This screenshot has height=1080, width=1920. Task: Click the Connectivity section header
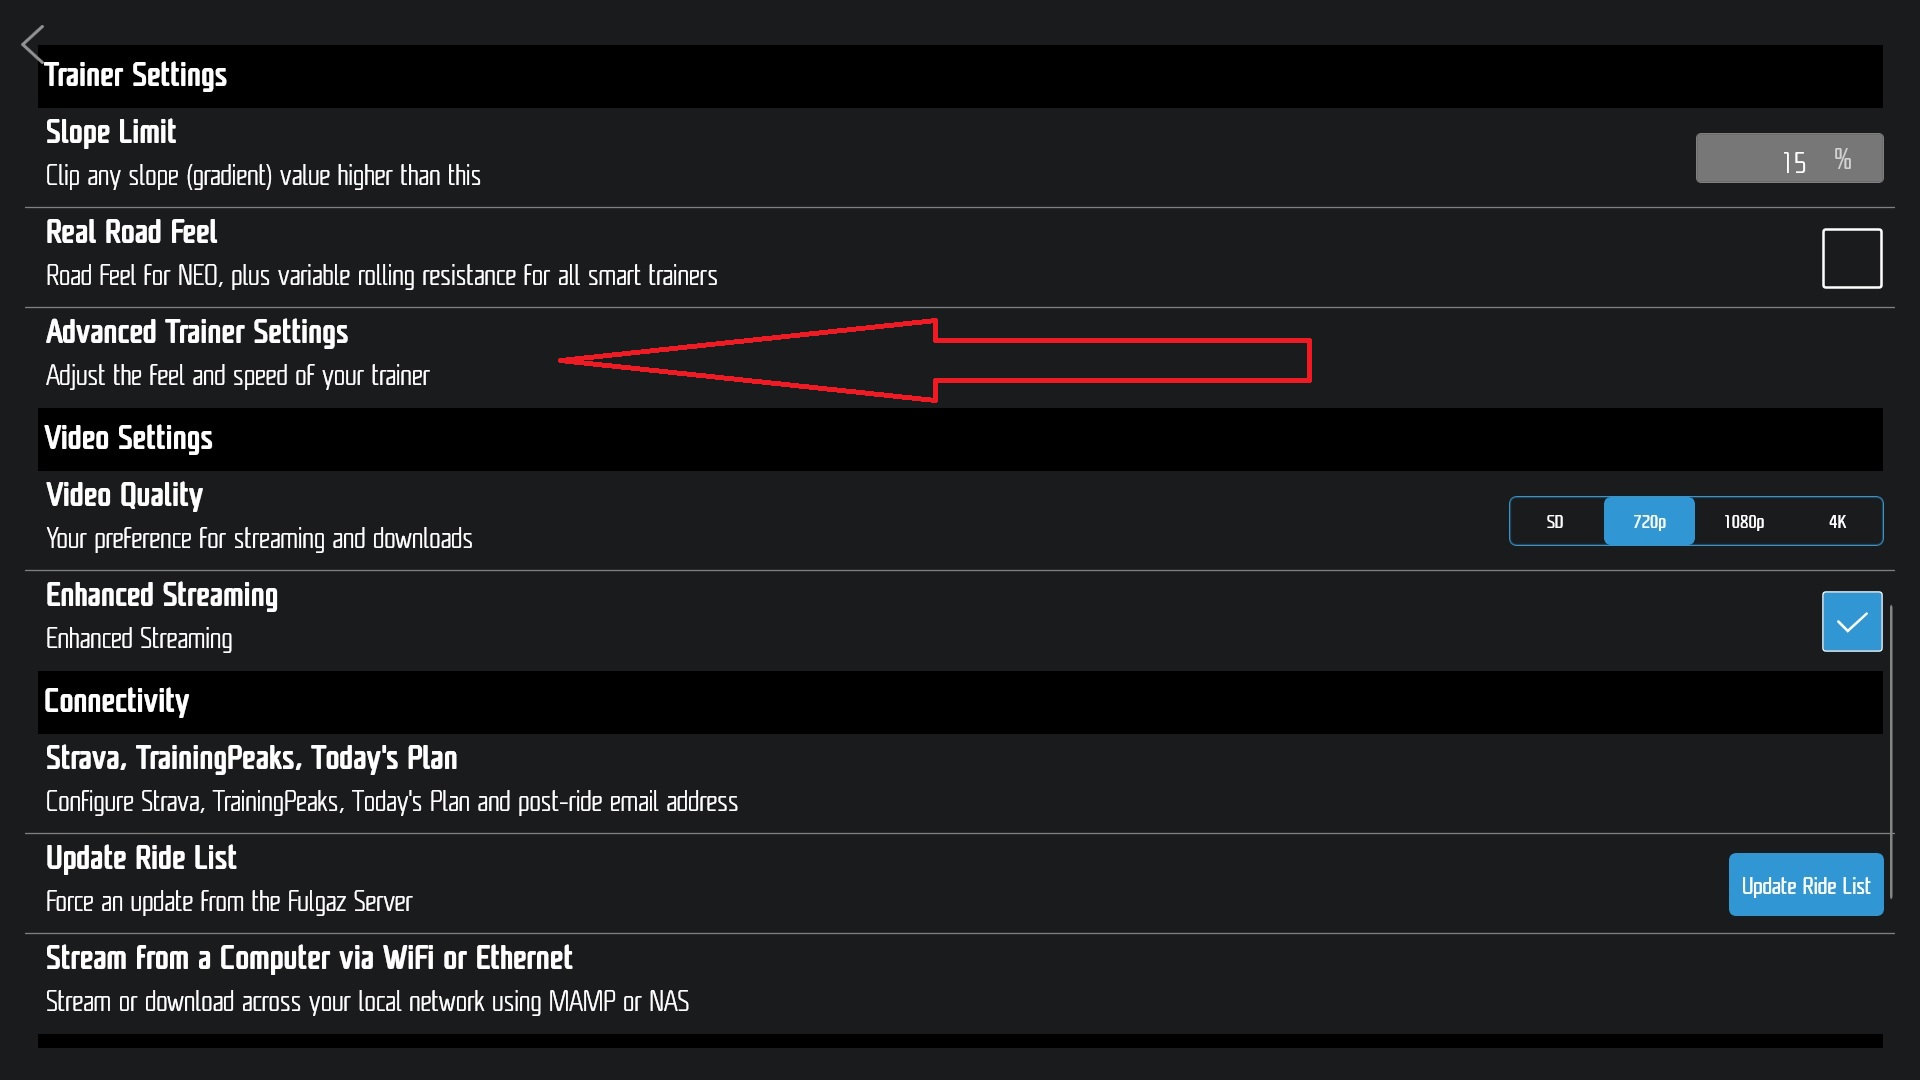click(117, 701)
